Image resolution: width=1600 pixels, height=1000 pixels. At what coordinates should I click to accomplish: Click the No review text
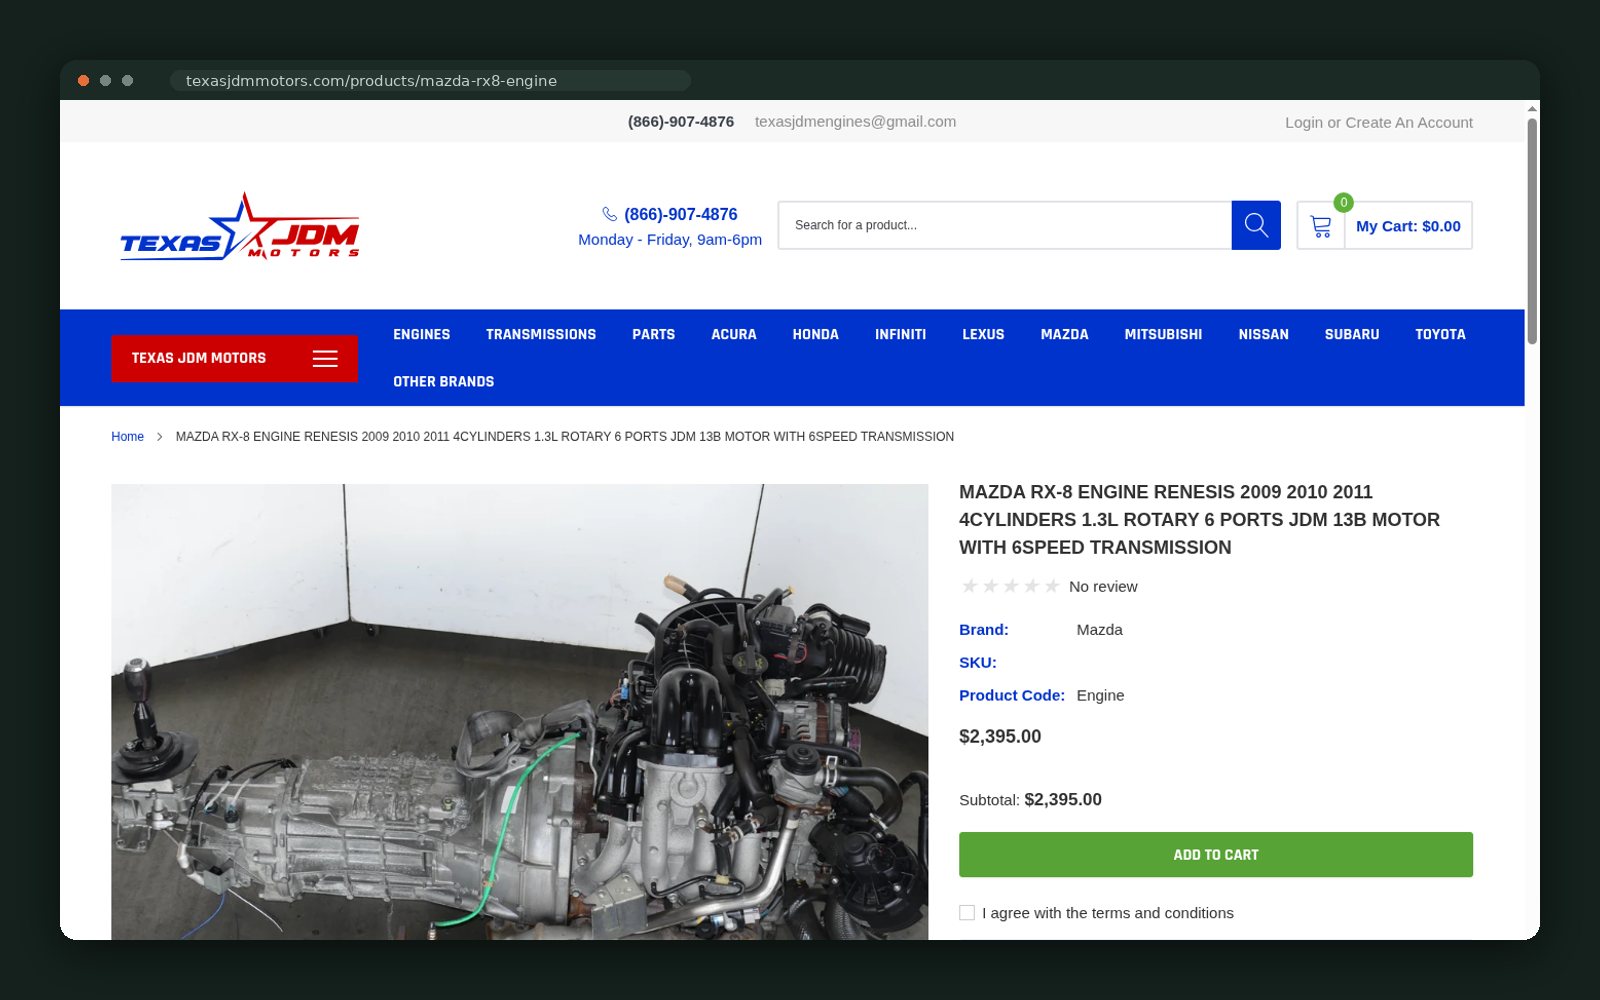[x=1103, y=587]
